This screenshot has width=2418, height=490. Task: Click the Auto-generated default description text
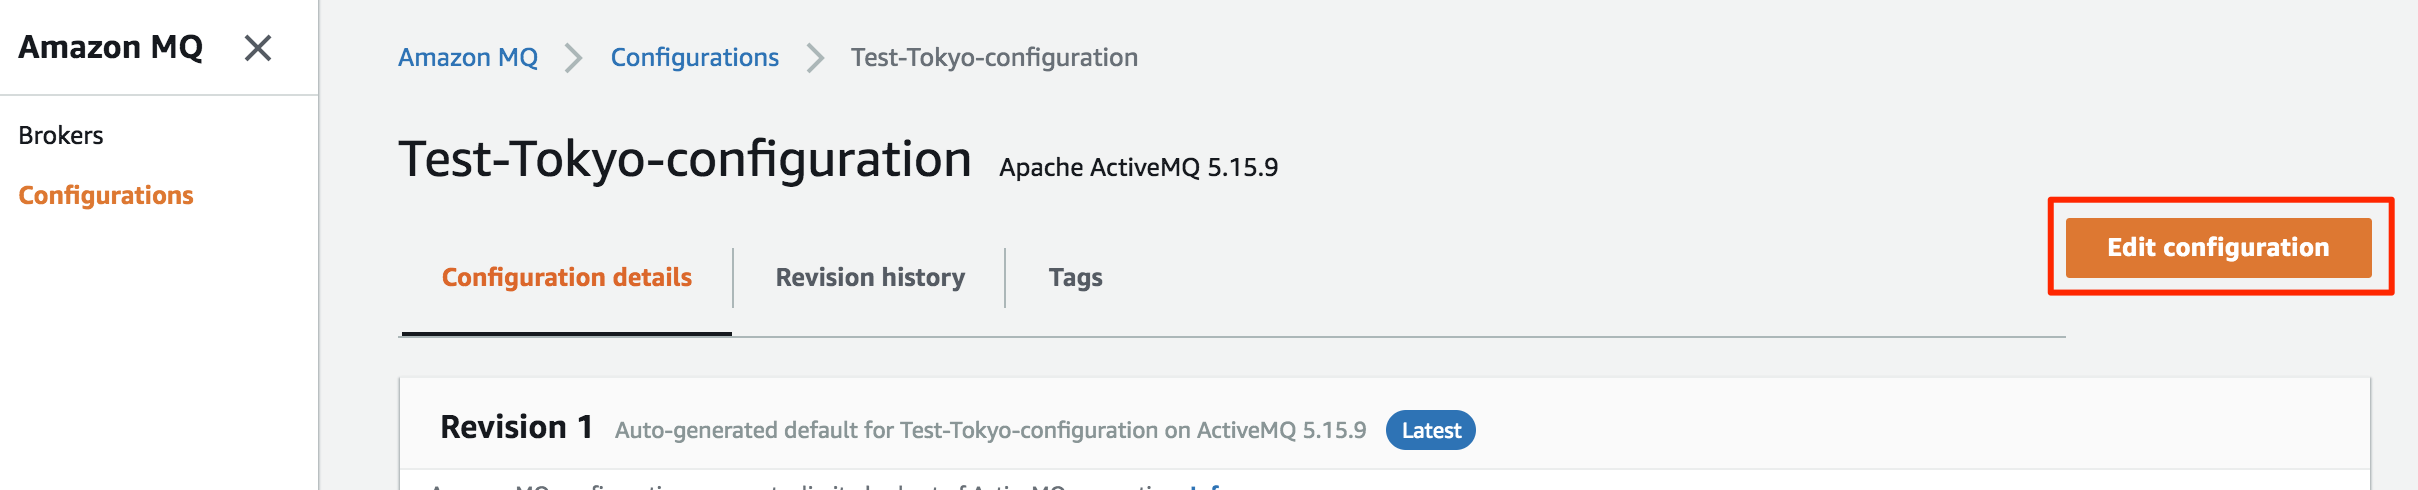[990, 430]
